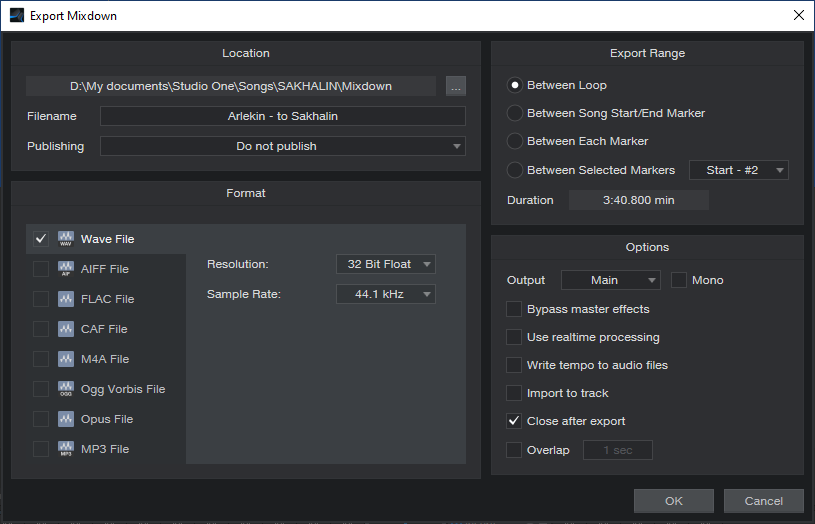This screenshot has height=524, width=815.
Task: Click the MP3 File format icon
Action: tap(66, 449)
